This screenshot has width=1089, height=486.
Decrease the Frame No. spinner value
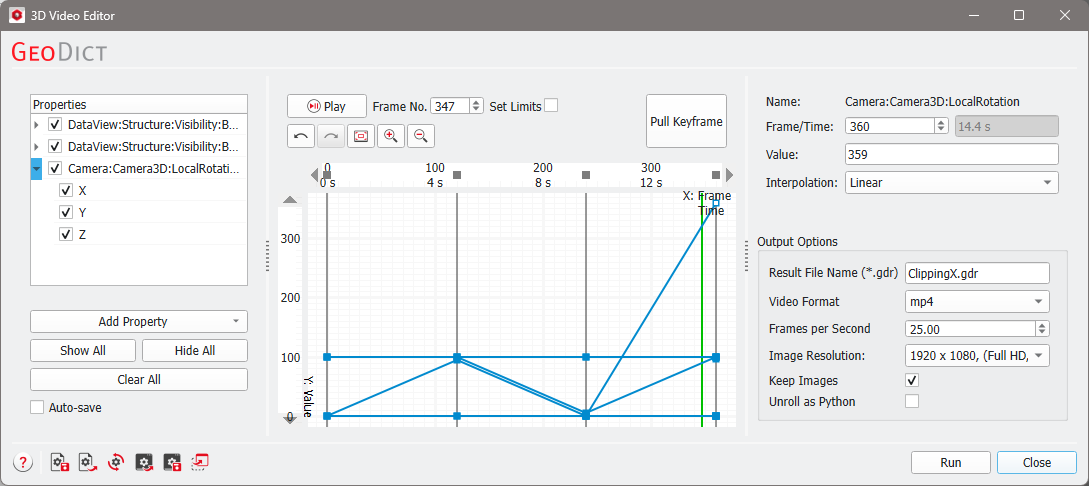tap(476, 110)
